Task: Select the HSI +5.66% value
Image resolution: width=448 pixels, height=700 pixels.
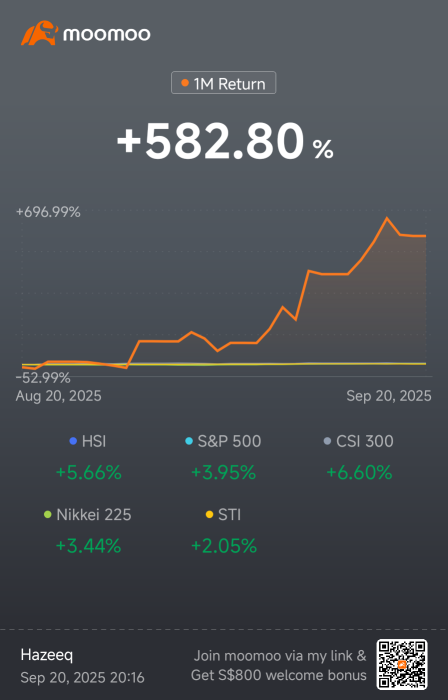Action: [88, 472]
